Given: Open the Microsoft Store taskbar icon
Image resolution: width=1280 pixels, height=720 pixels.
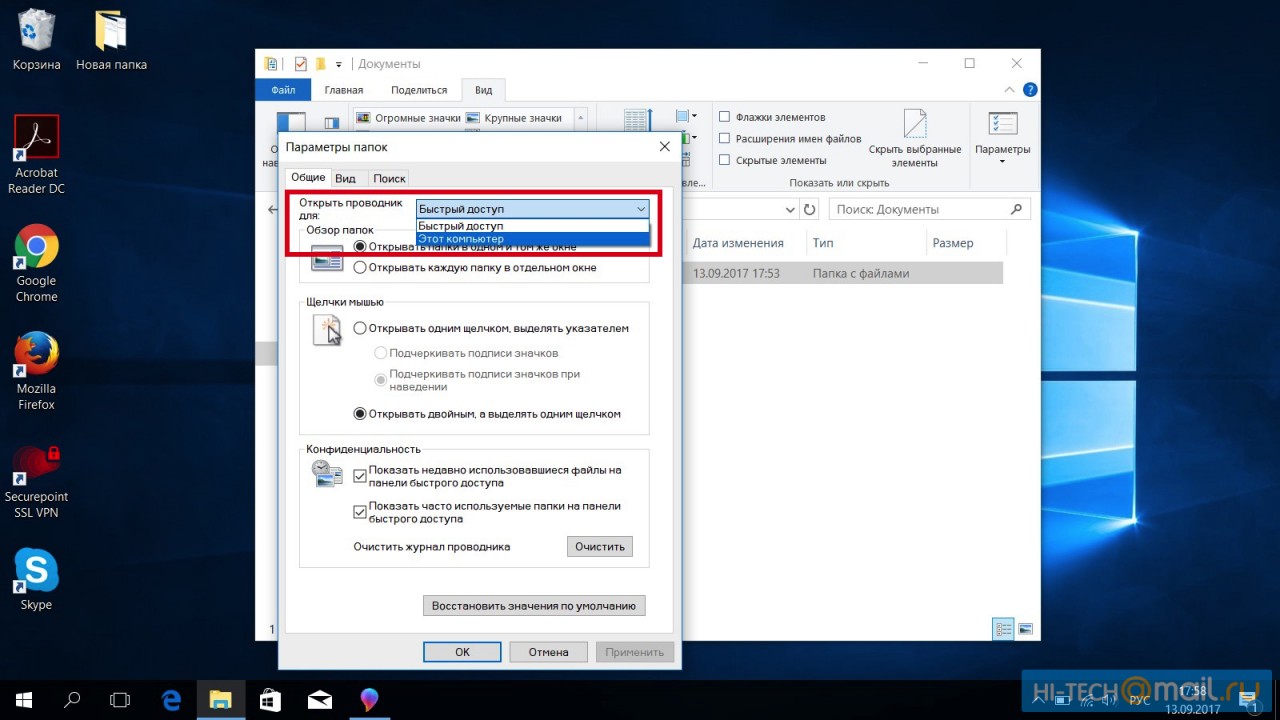Looking at the screenshot, I should click(269, 700).
